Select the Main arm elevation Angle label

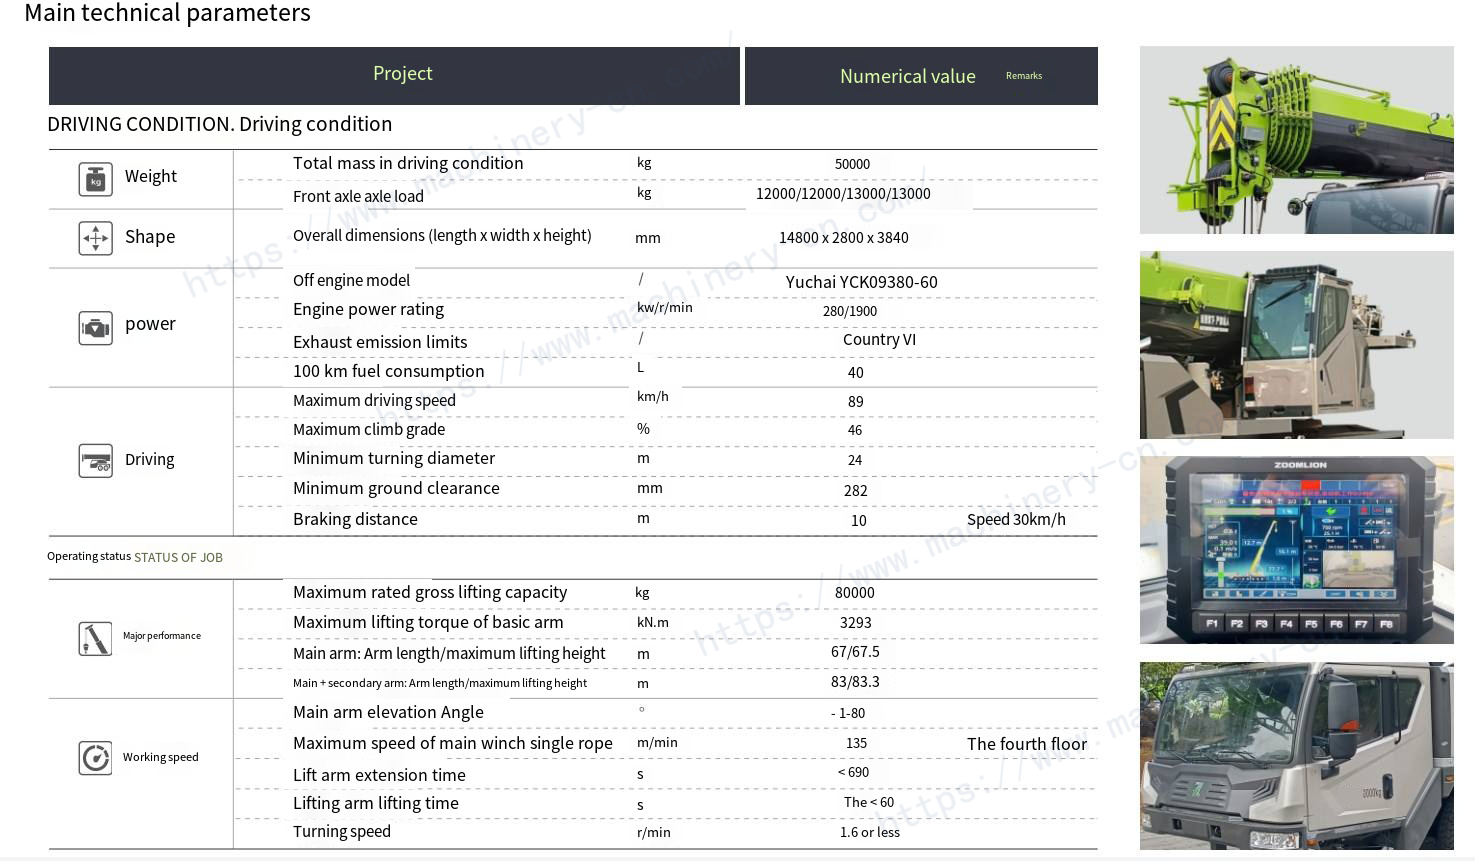[x=388, y=713]
